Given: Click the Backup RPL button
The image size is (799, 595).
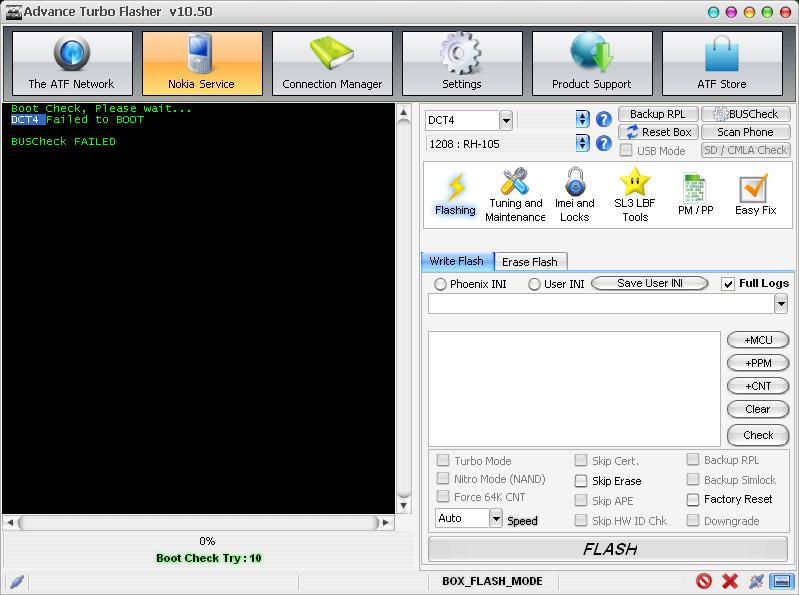Looking at the screenshot, I should click(658, 114).
